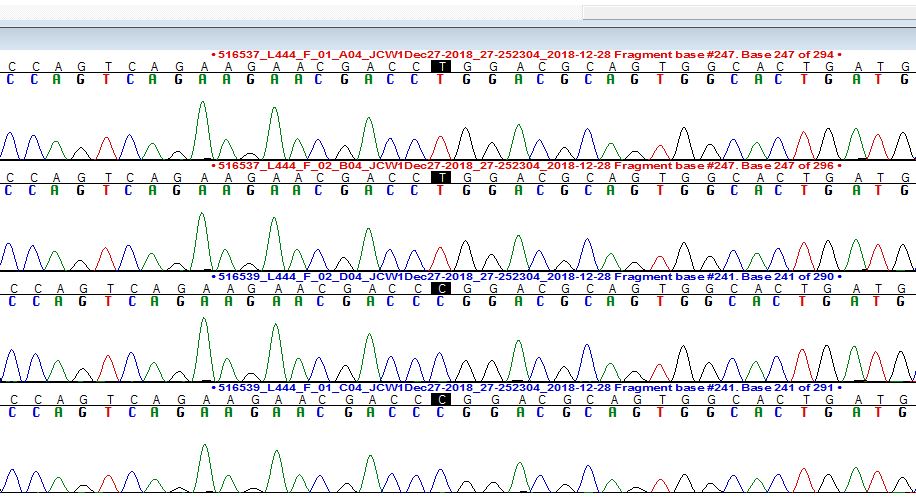Select the 516537 F_01 A04 trace title
This screenshot has width=916, height=500.
click(x=526, y=54)
